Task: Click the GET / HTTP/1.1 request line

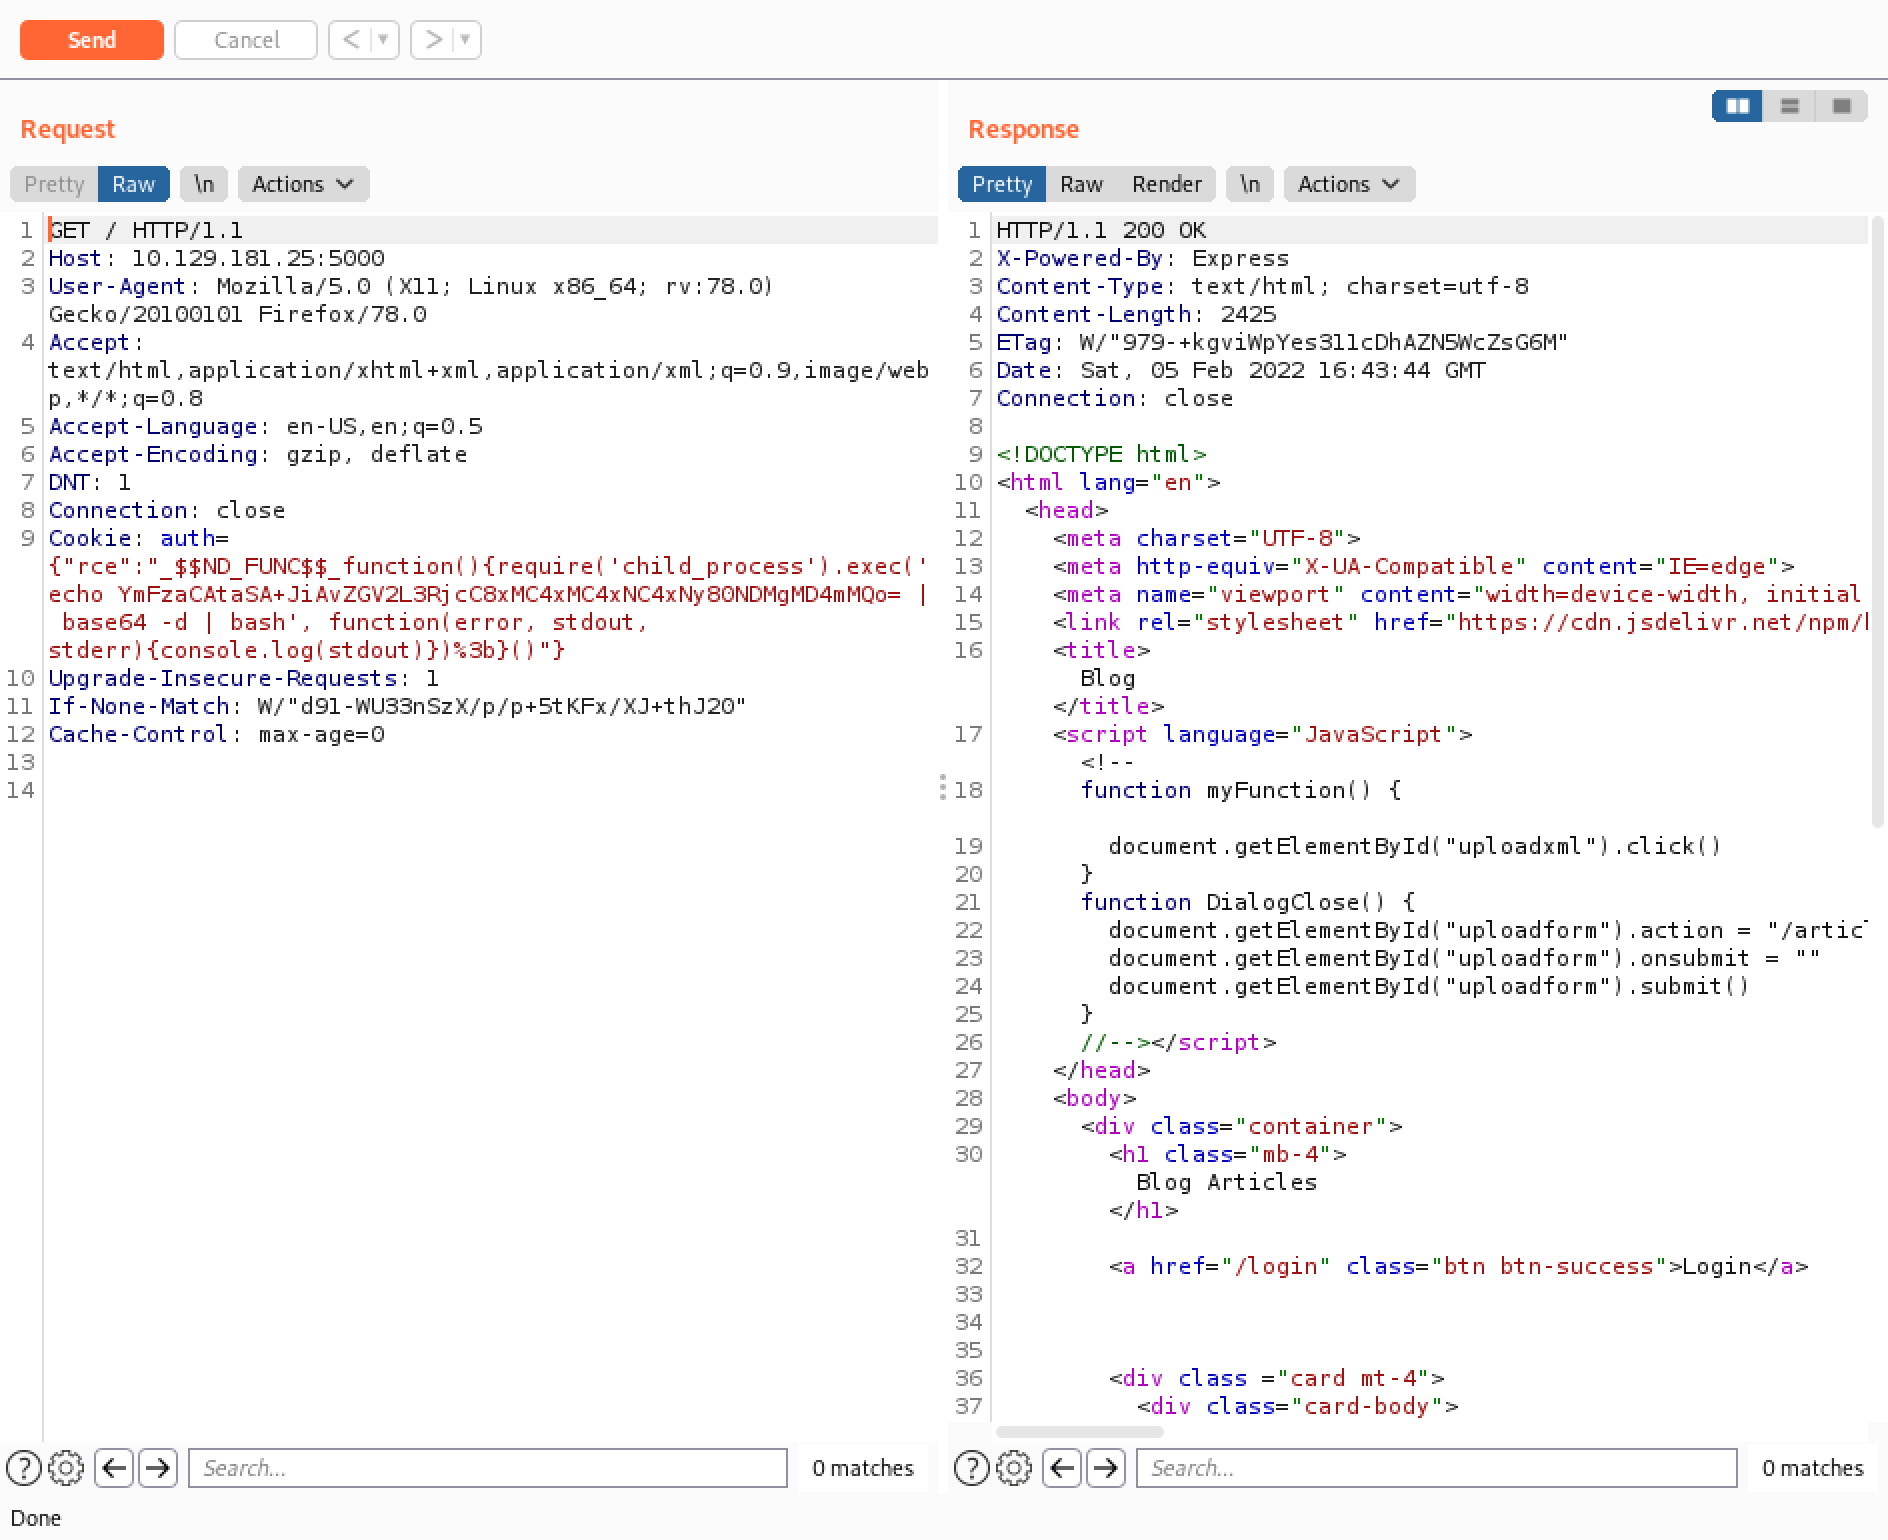Action: click(x=146, y=230)
